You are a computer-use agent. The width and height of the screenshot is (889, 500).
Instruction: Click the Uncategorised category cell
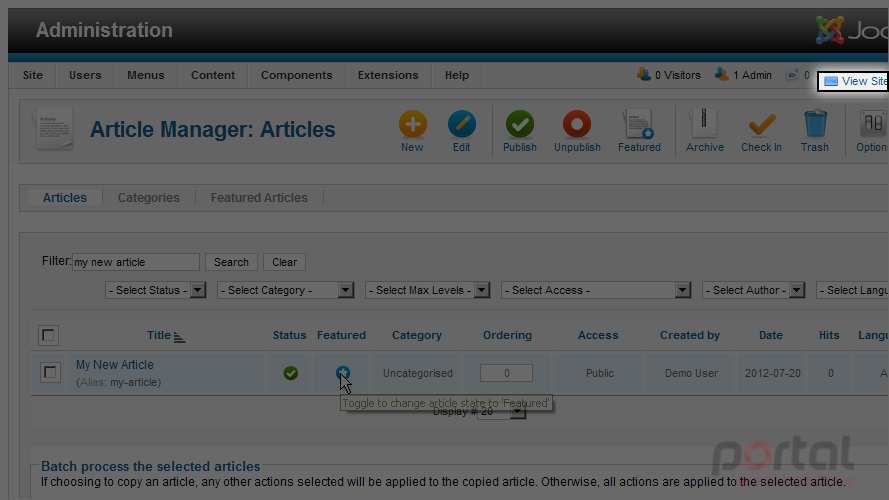[x=417, y=373]
